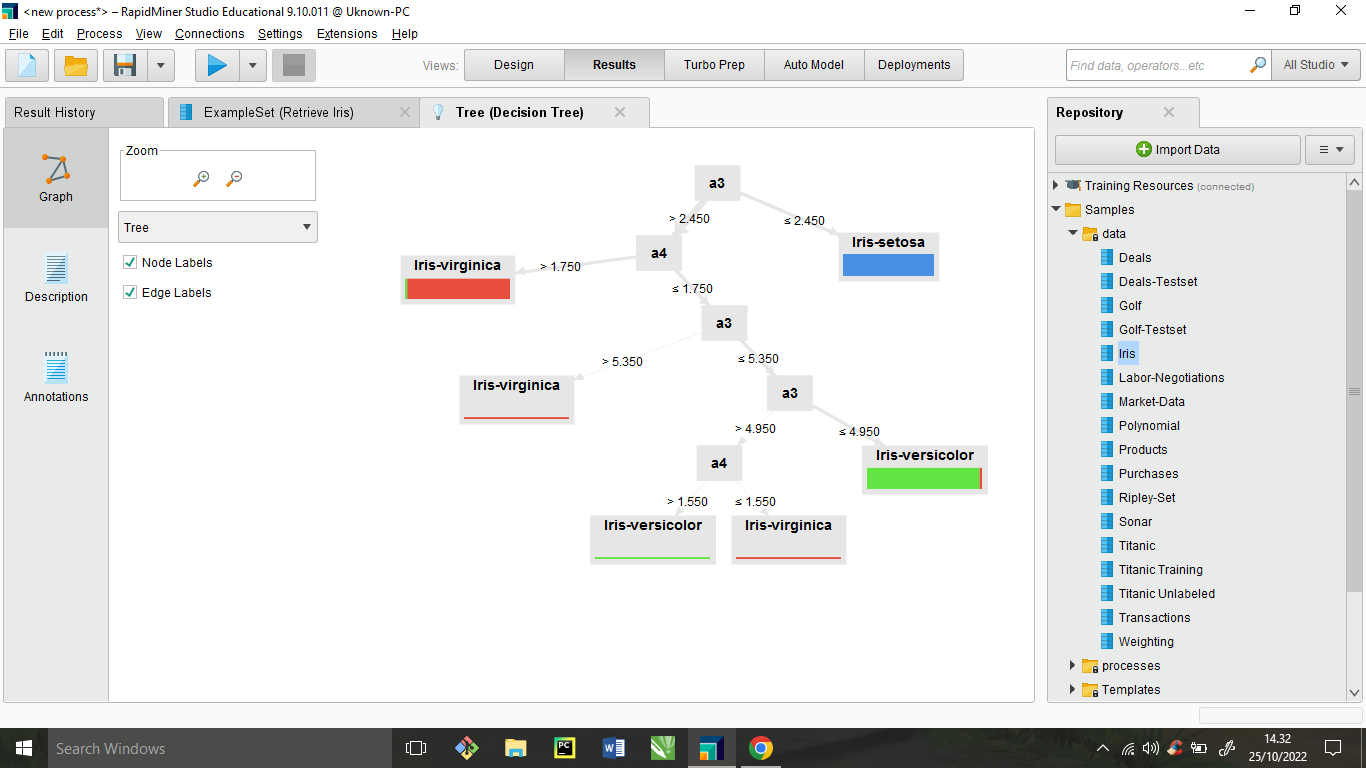Run the current process
This screenshot has width=1366, height=768.
[216, 64]
